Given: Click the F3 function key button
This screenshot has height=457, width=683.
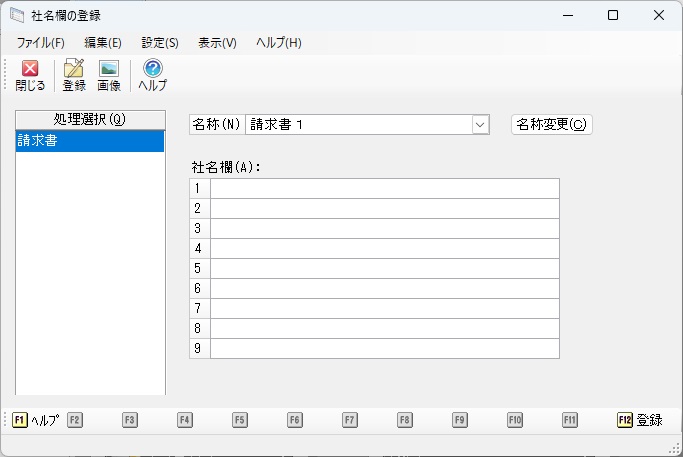Looking at the screenshot, I should (x=129, y=420).
